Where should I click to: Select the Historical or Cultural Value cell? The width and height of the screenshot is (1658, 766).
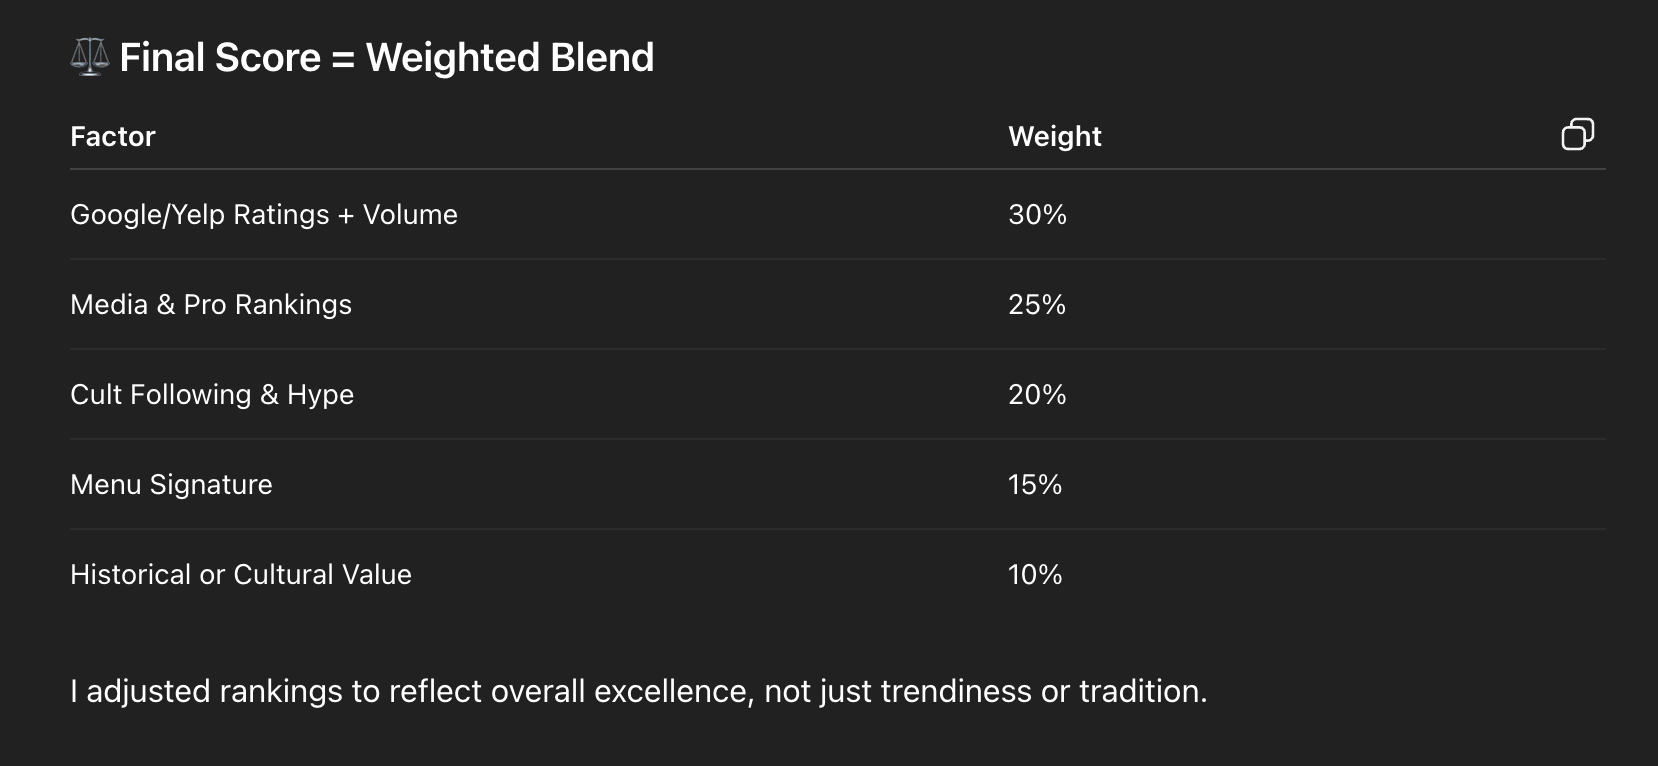pyautogui.click(x=241, y=575)
